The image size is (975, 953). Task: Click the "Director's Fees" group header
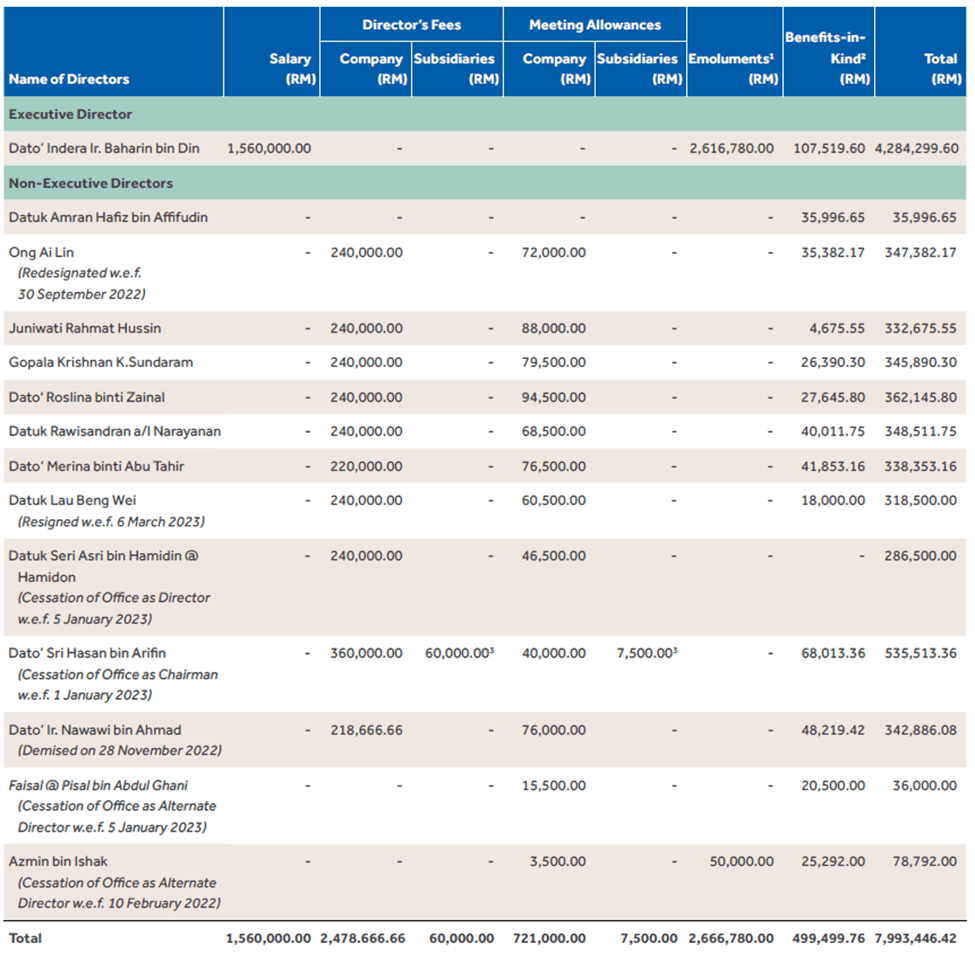tap(409, 25)
